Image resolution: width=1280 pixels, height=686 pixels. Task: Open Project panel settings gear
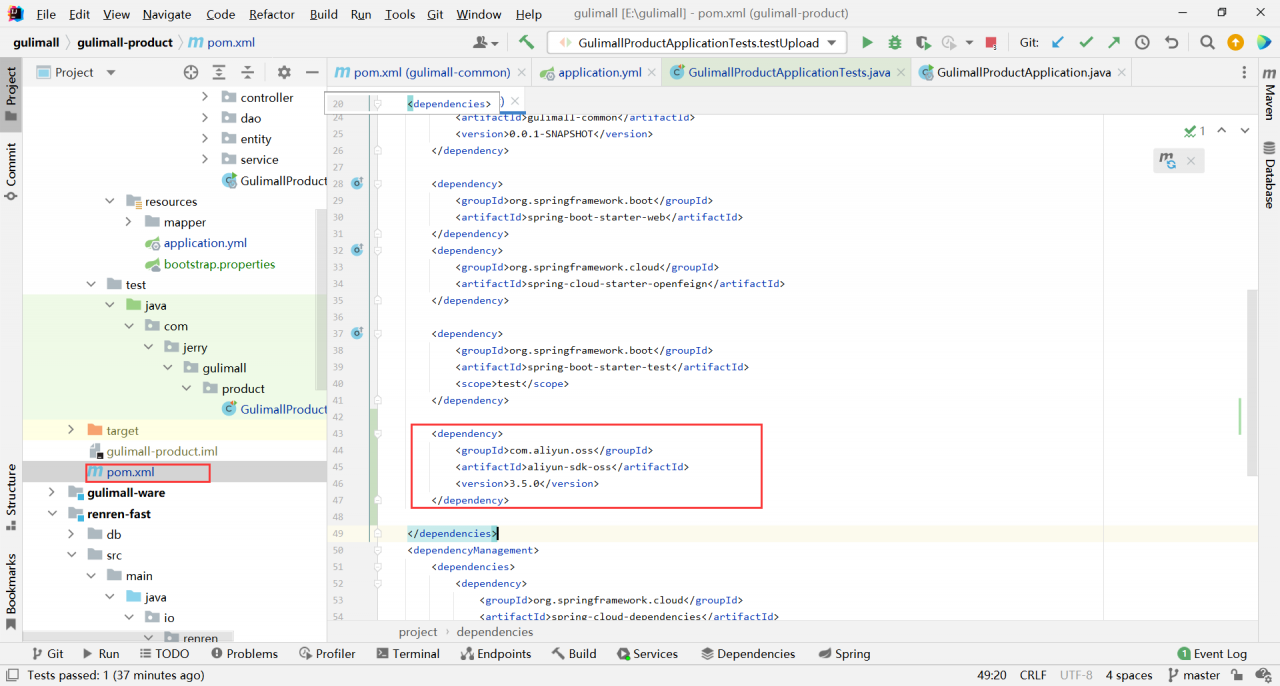click(284, 72)
